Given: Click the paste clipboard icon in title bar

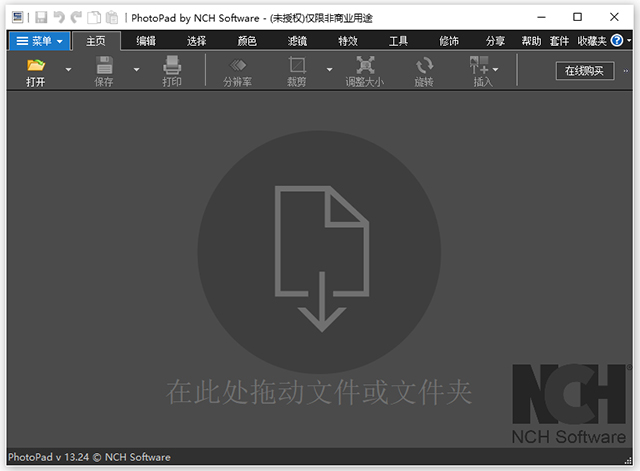Looking at the screenshot, I should point(112,17).
